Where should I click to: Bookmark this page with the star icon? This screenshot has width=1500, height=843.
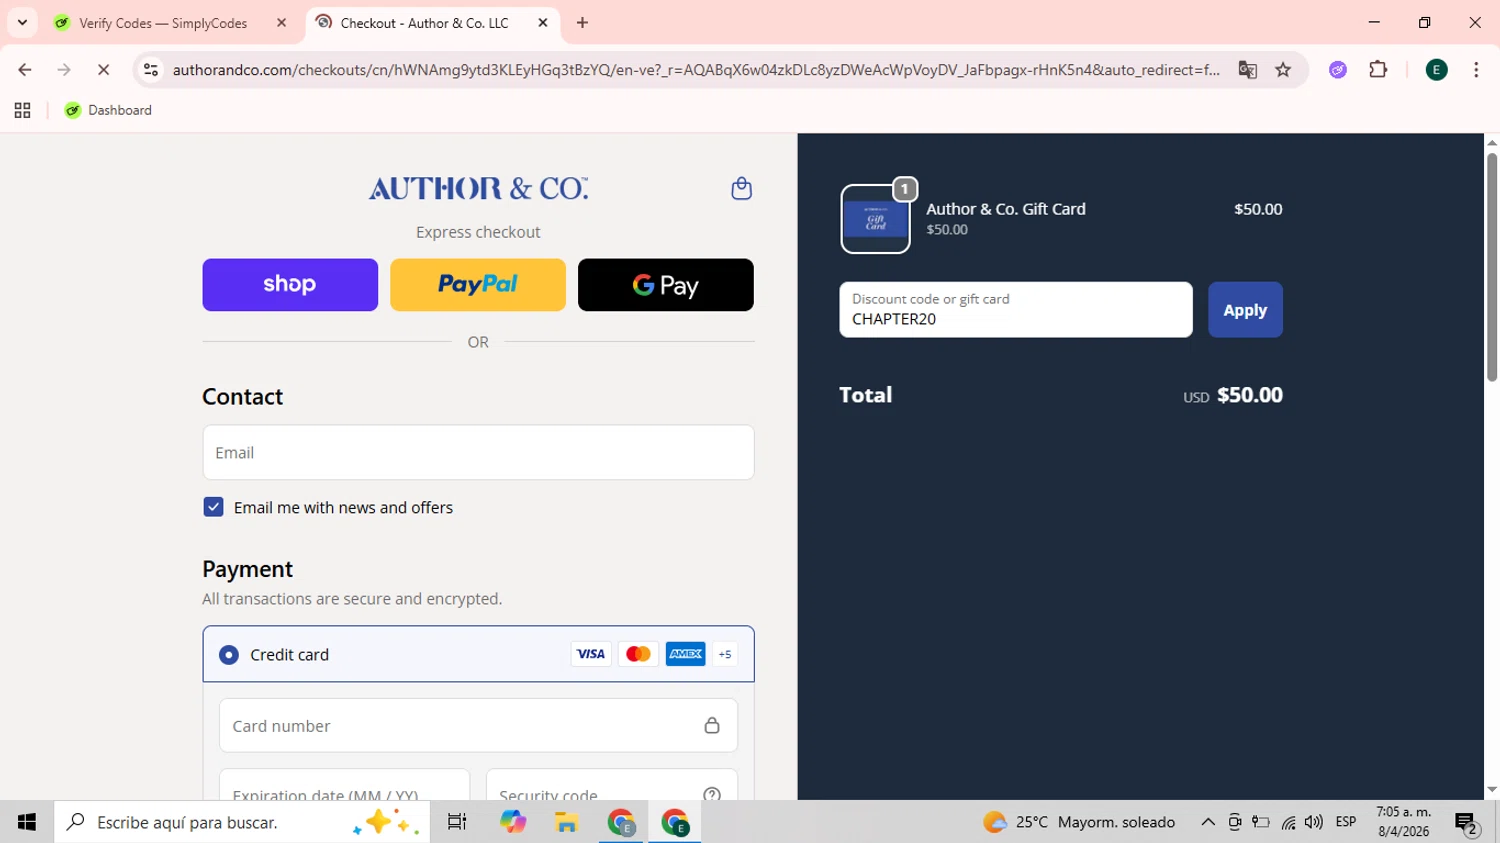coord(1283,70)
